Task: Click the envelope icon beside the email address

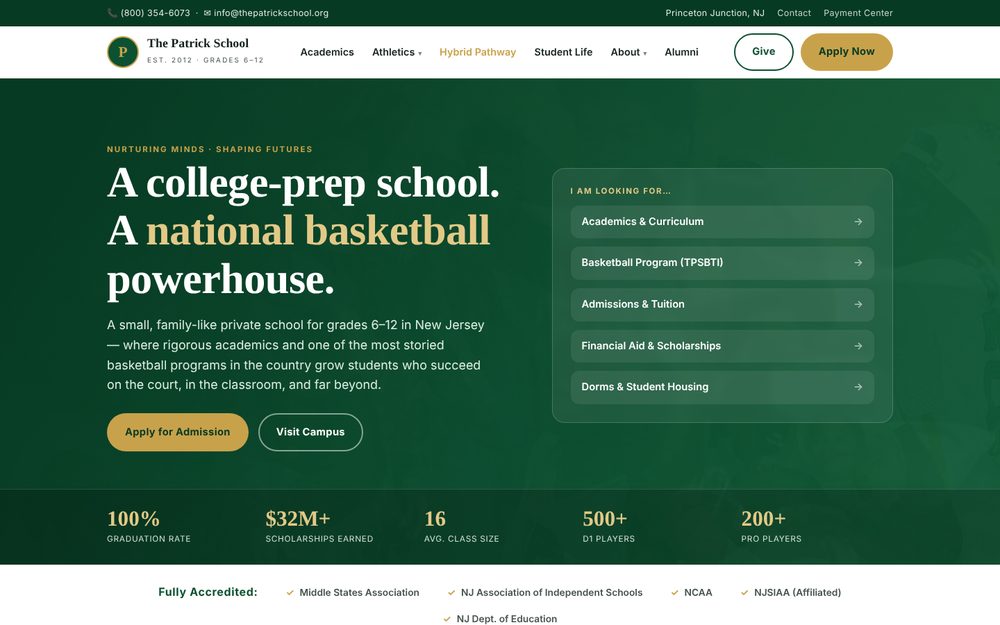Action: tap(207, 13)
